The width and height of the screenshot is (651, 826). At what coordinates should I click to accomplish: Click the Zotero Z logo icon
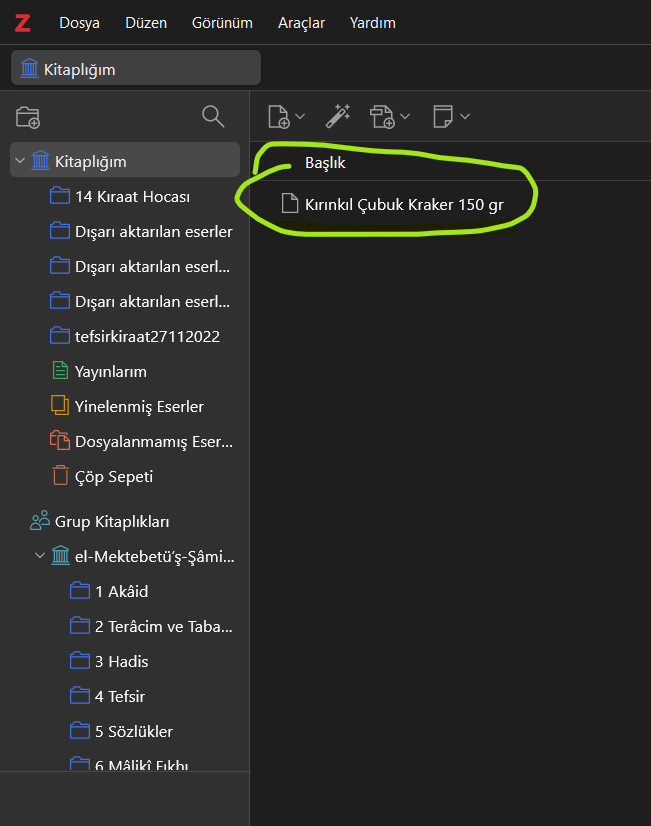tap(22, 23)
